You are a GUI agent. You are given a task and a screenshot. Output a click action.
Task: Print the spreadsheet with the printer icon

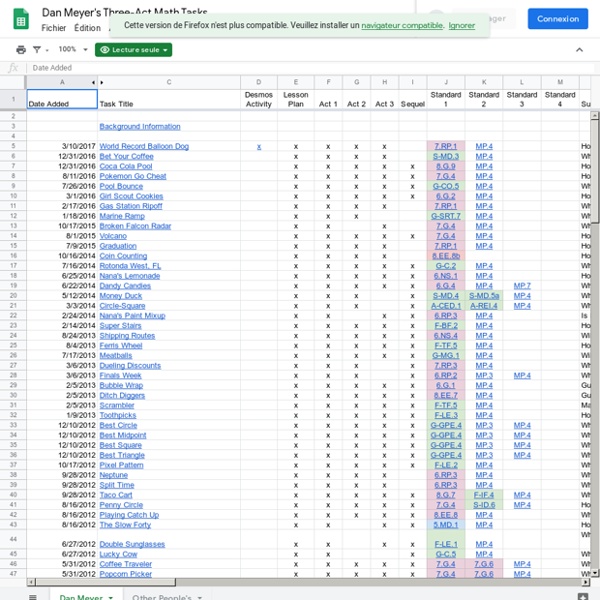click(21, 50)
